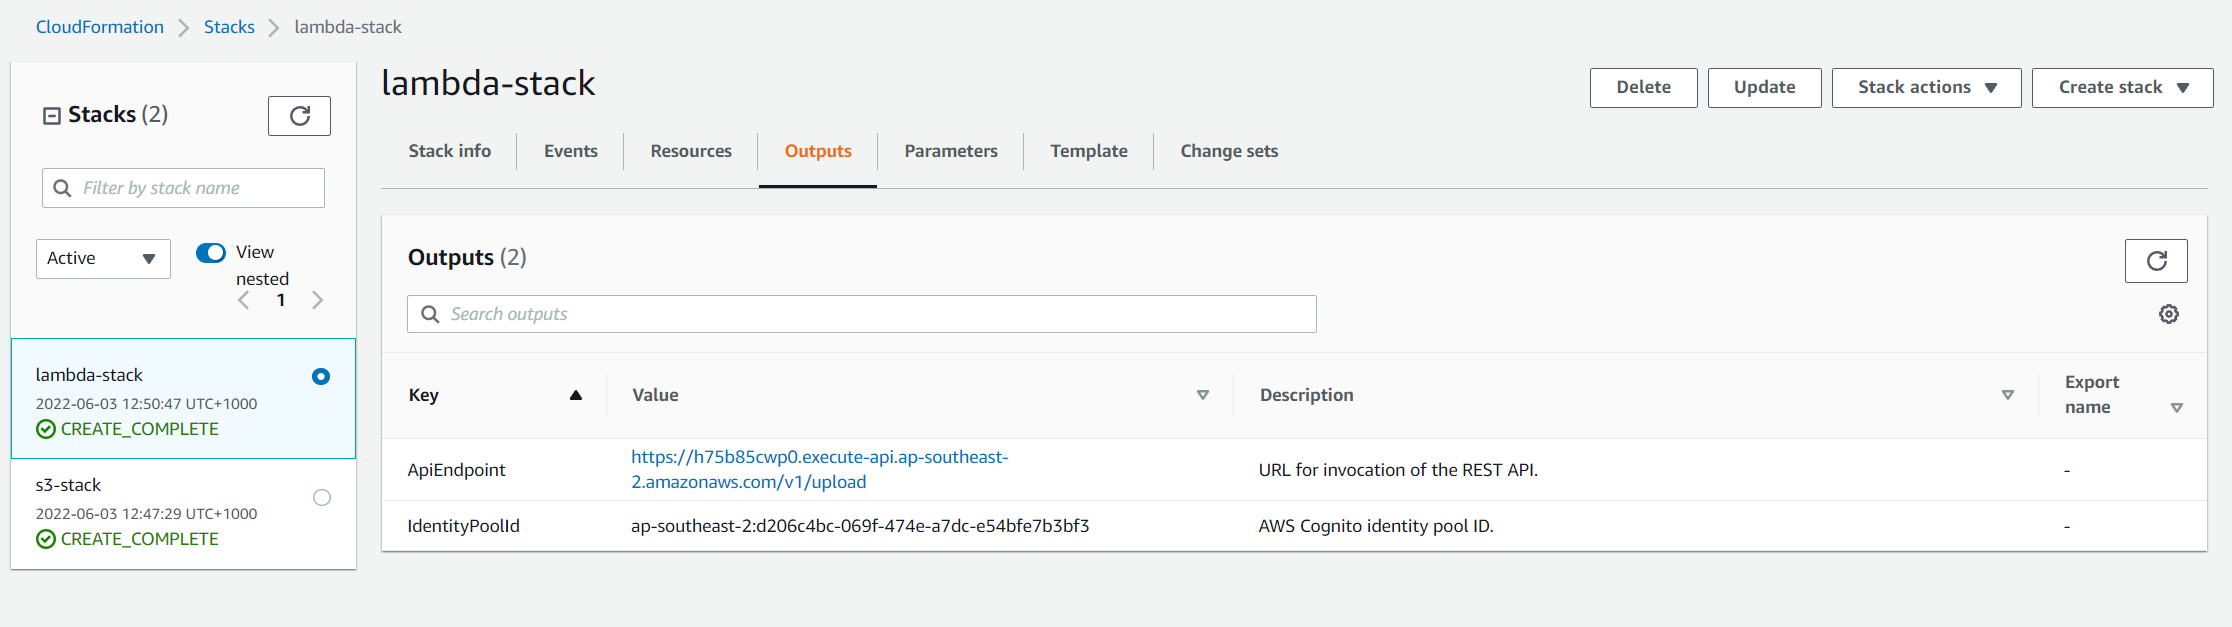Sort outputs by Key column
This screenshot has height=627, width=2232.
[x=575, y=395]
